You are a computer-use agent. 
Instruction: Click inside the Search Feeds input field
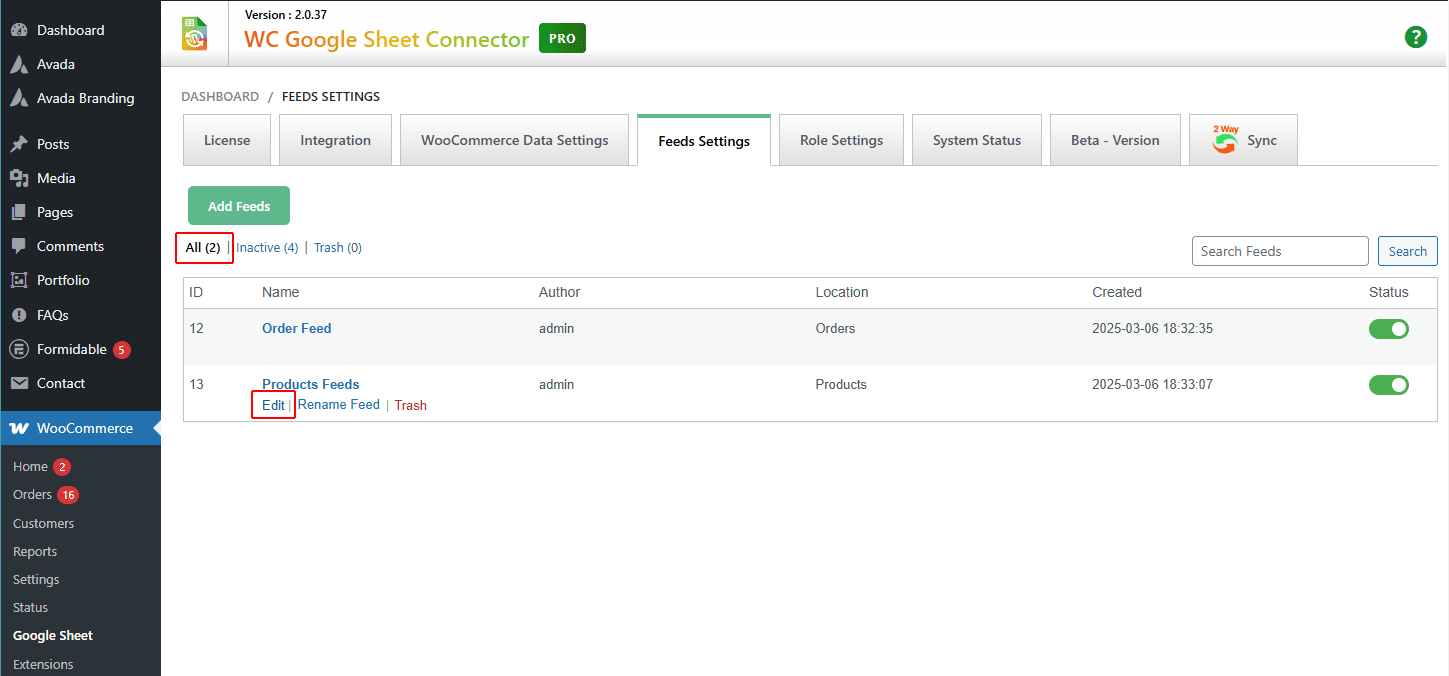click(x=1280, y=251)
